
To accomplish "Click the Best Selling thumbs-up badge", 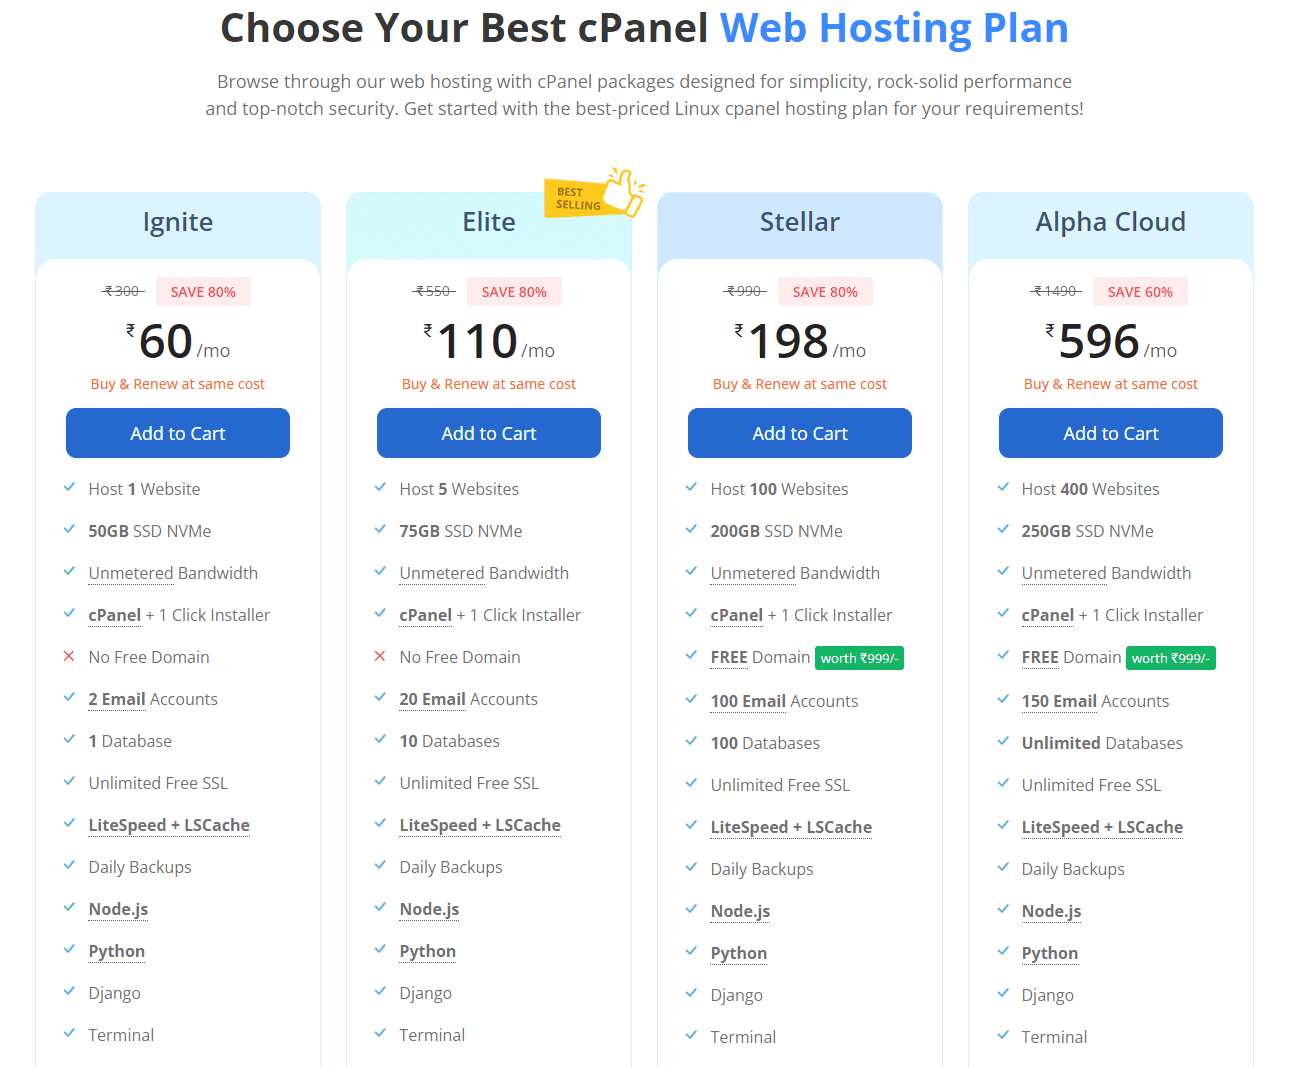I will point(595,193).
